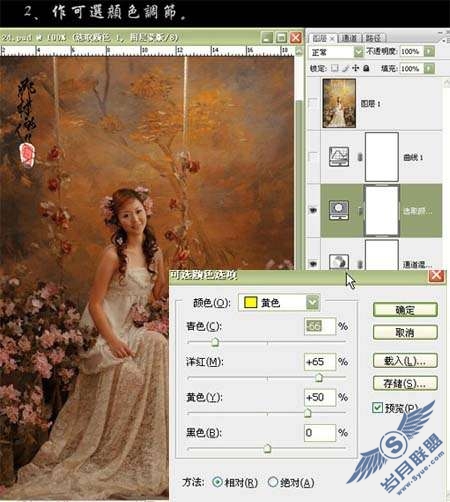This screenshot has width=450, height=502.
Task: Click the Curves adjustment icon on 曲线 1
Action: click(339, 156)
